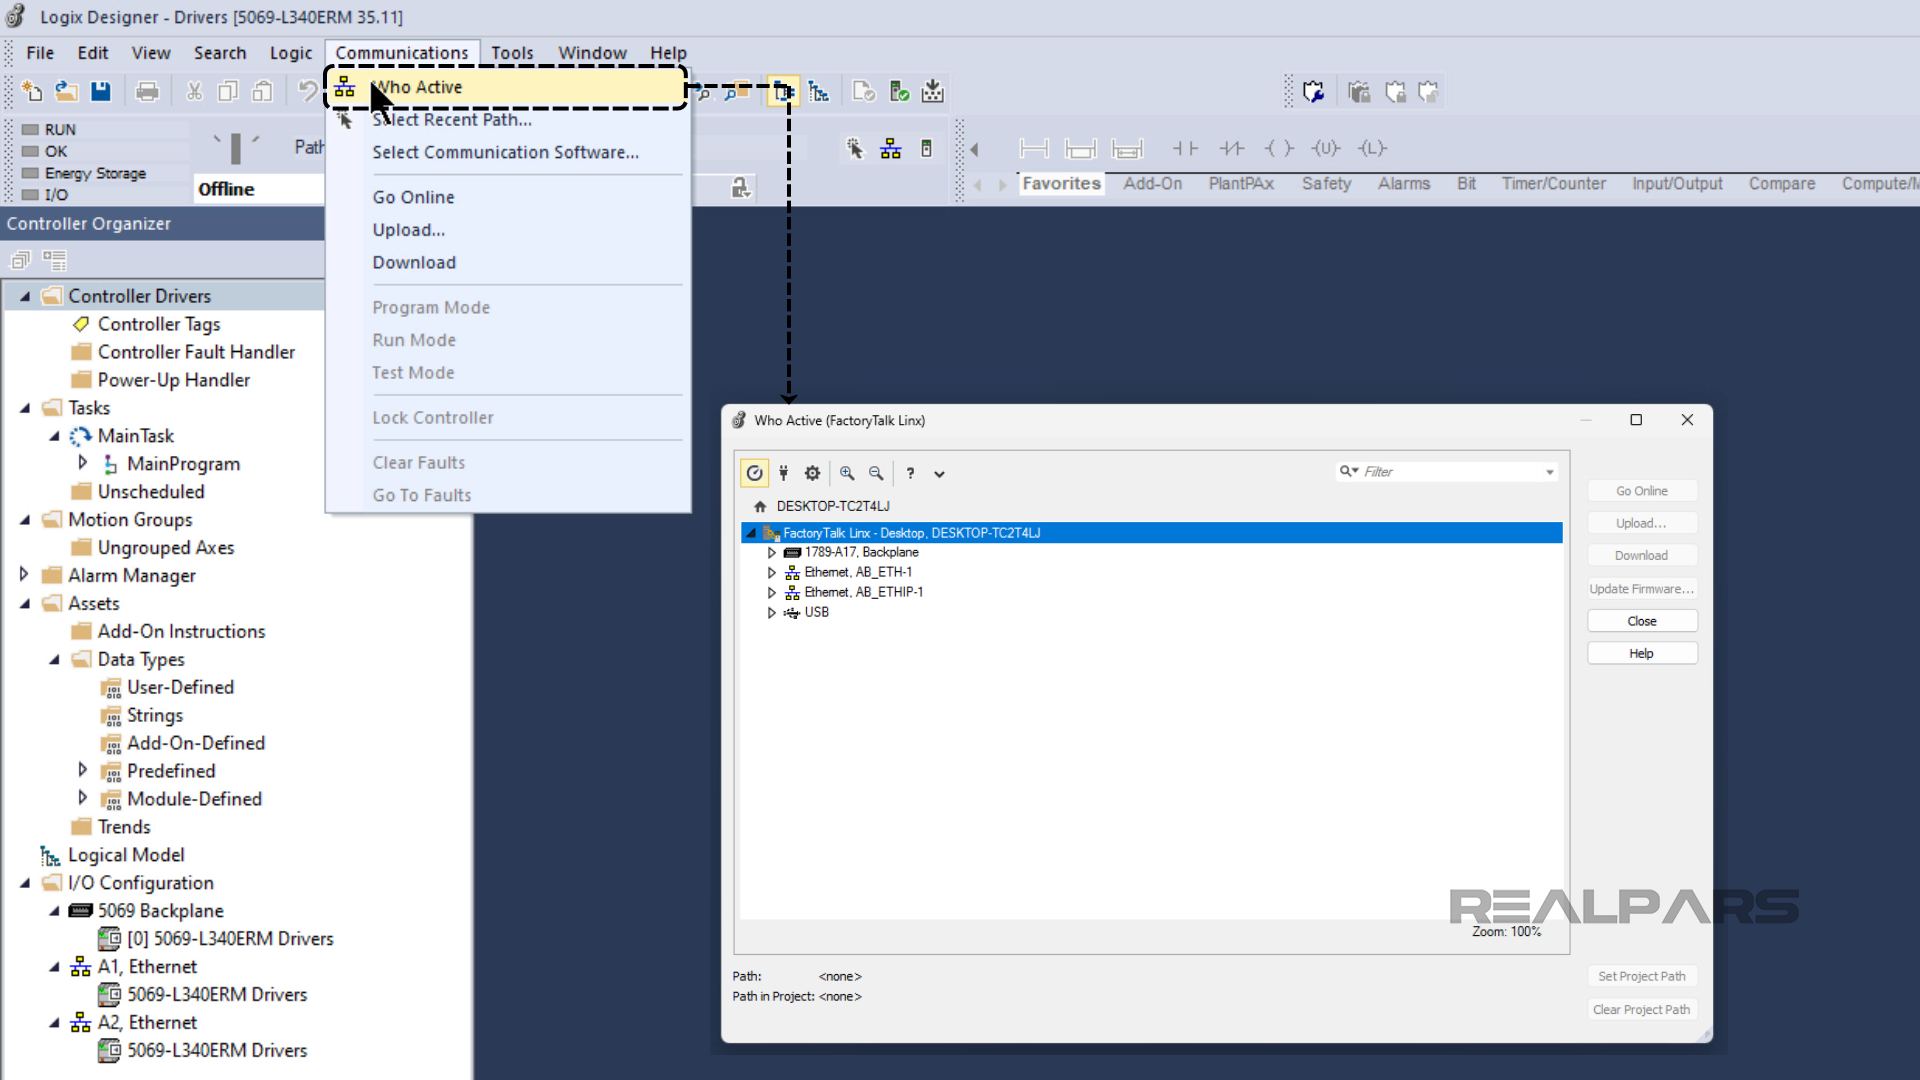
Task: Click the Select Recent Path cursor icon on path bar
Action: pos(855,149)
